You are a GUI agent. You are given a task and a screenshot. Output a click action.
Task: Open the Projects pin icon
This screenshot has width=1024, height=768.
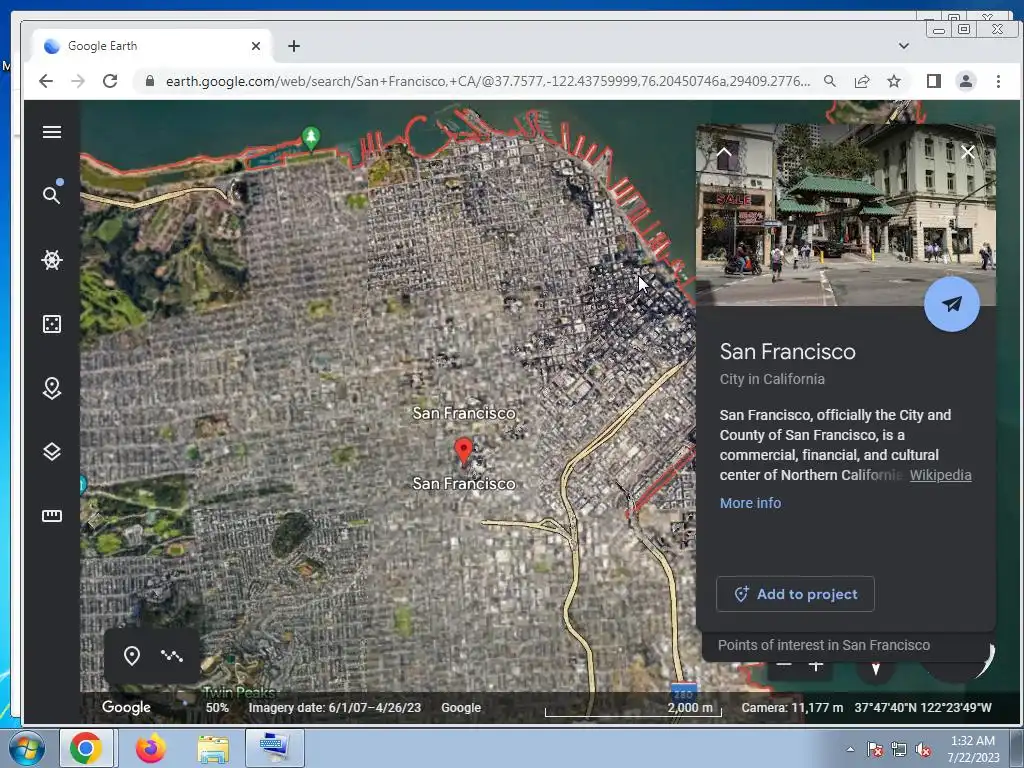(x=52, y=388)
